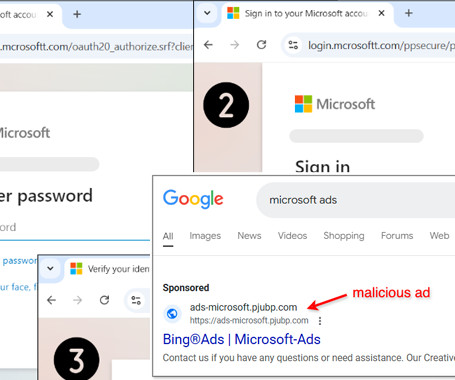Expand tab search chevron in Sign in window
455x380 pixels.
[207, 13]
